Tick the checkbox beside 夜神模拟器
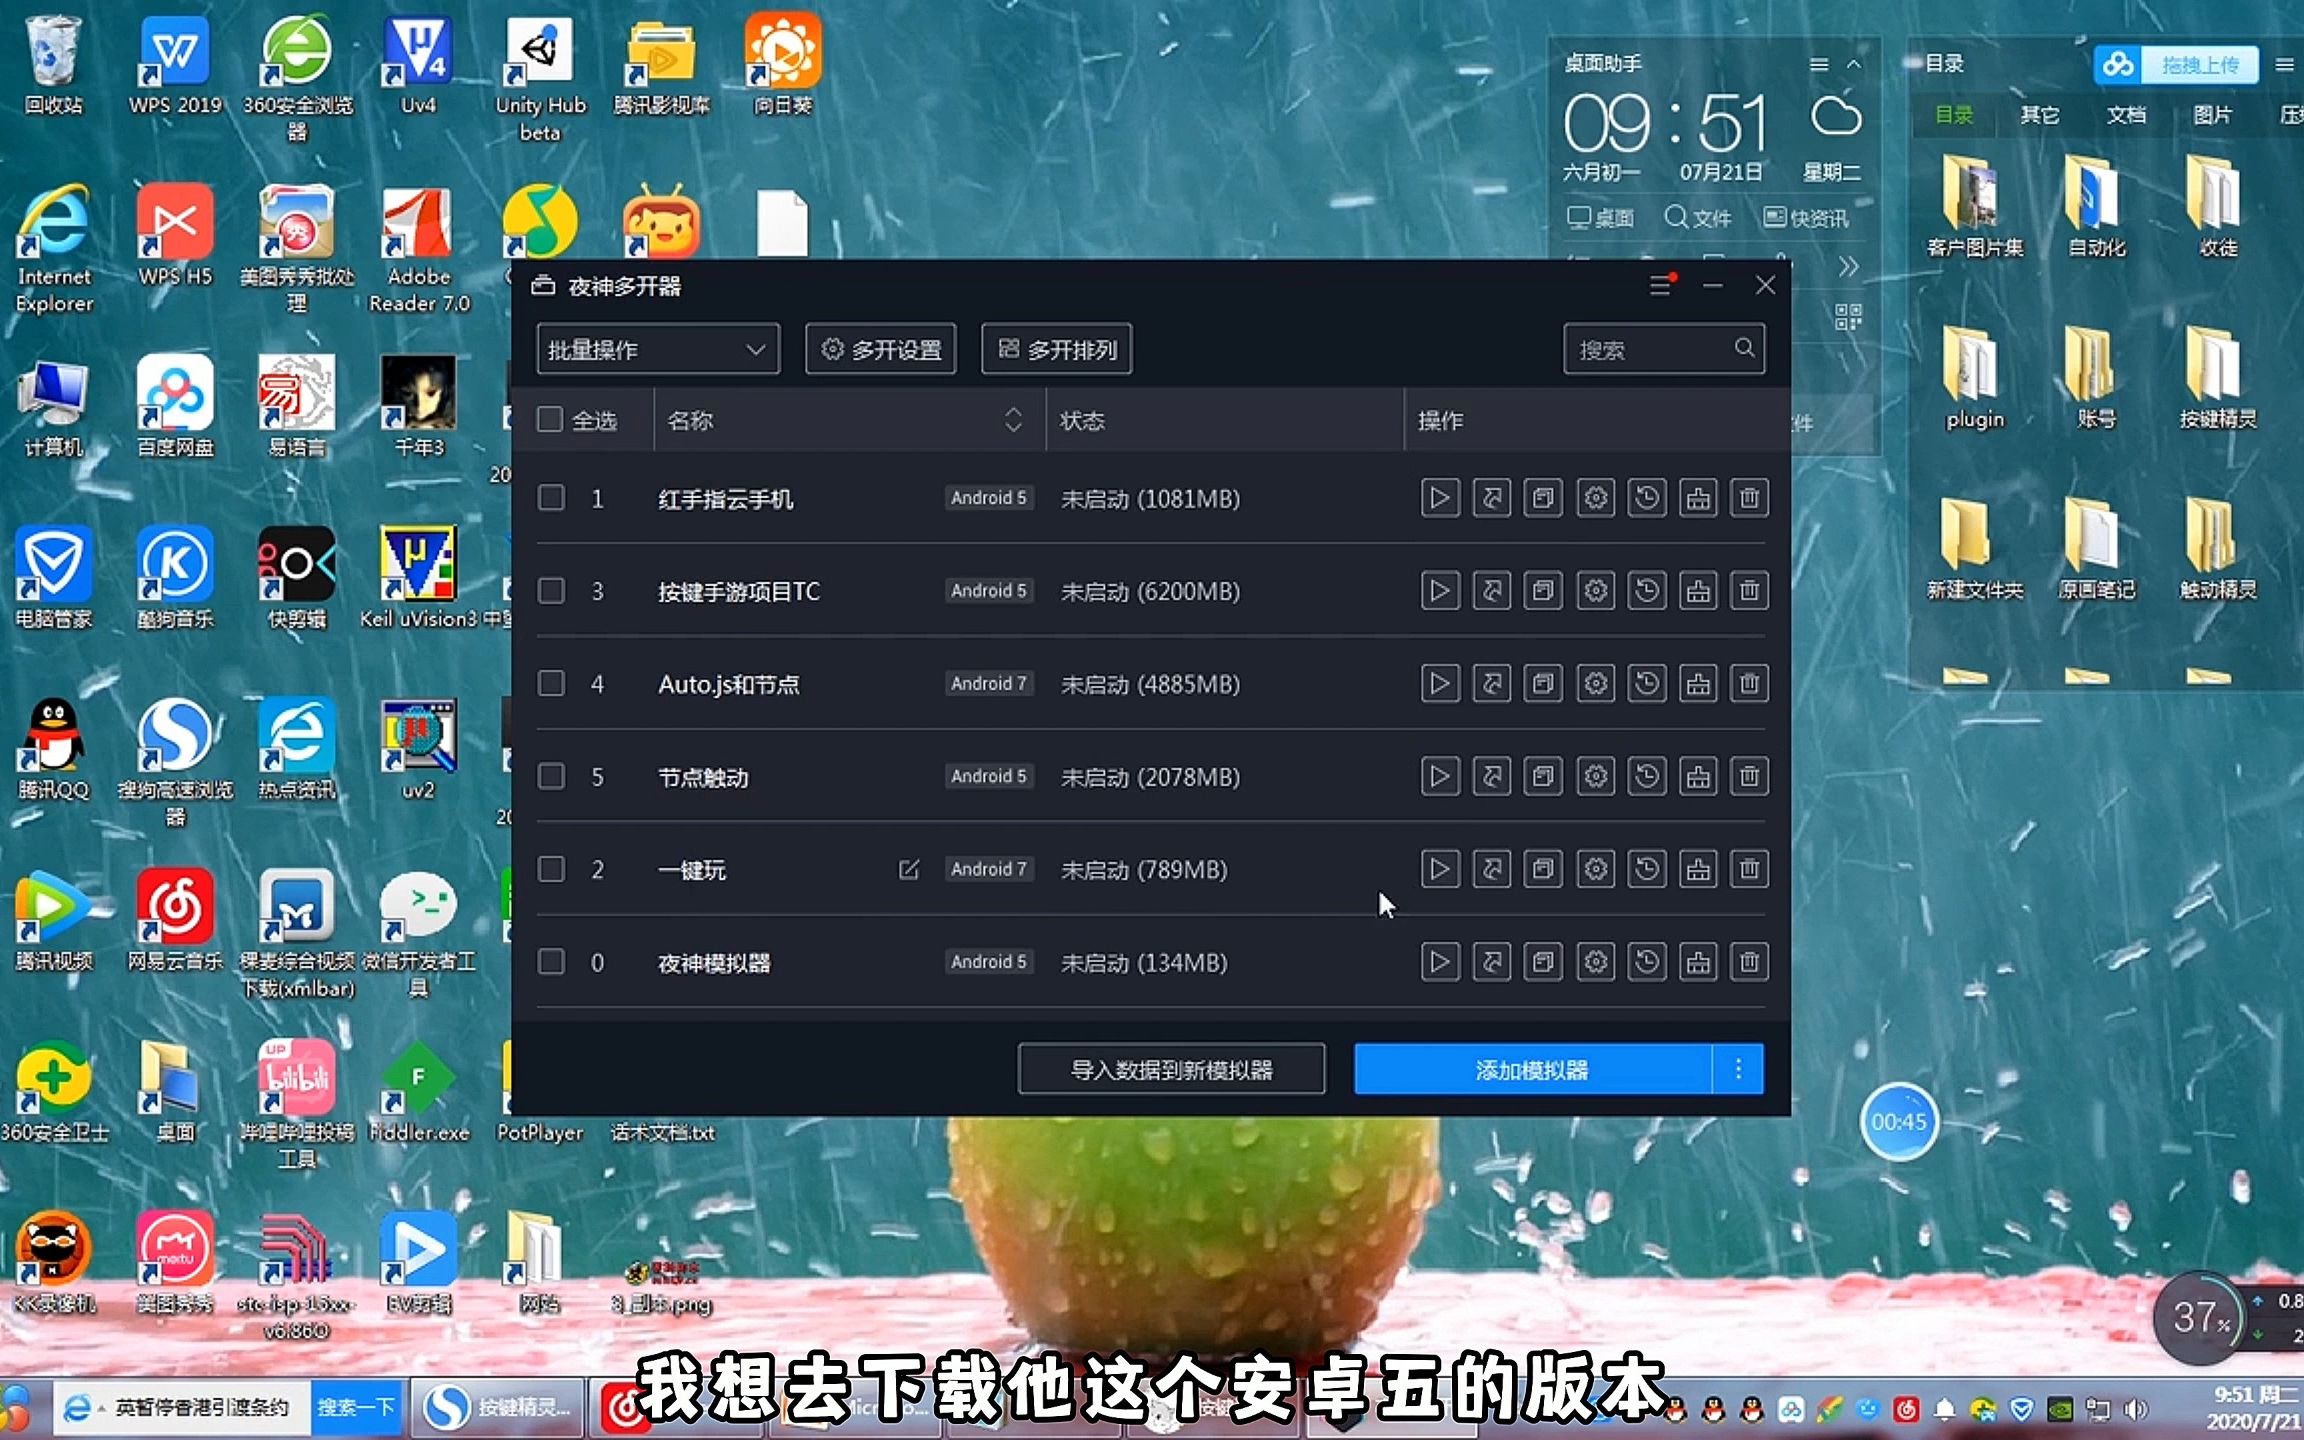 click(551, 962)
